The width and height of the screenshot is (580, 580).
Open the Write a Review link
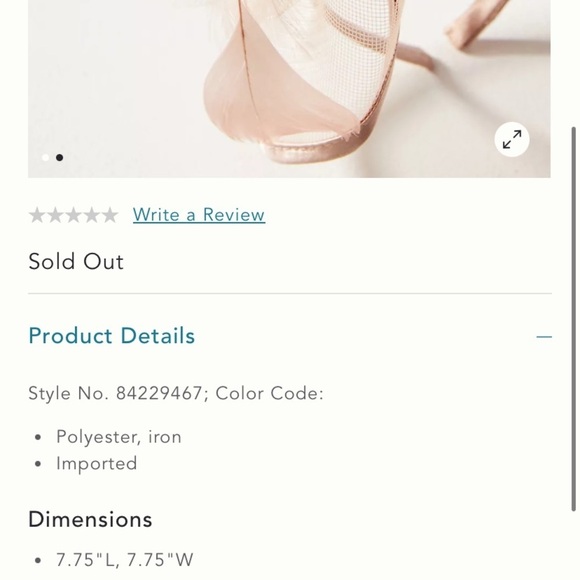(199, 215)
